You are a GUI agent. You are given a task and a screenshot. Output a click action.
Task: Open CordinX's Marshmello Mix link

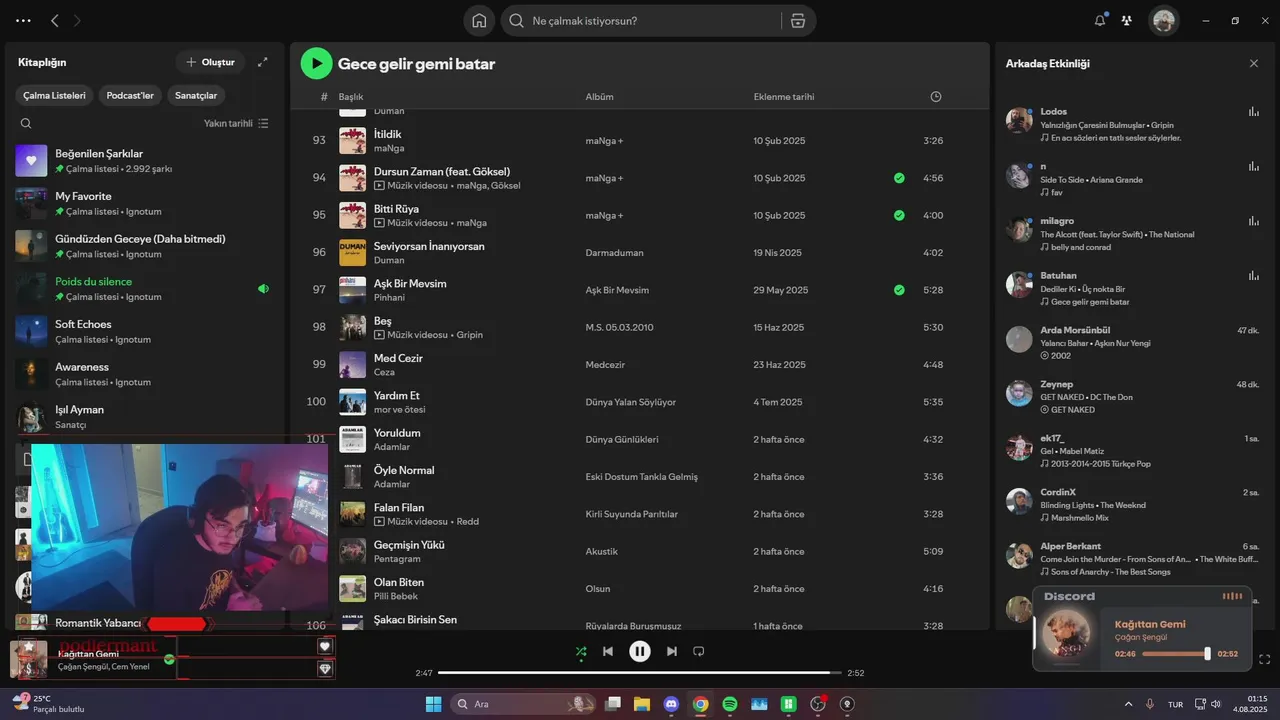click(1079, 518)
